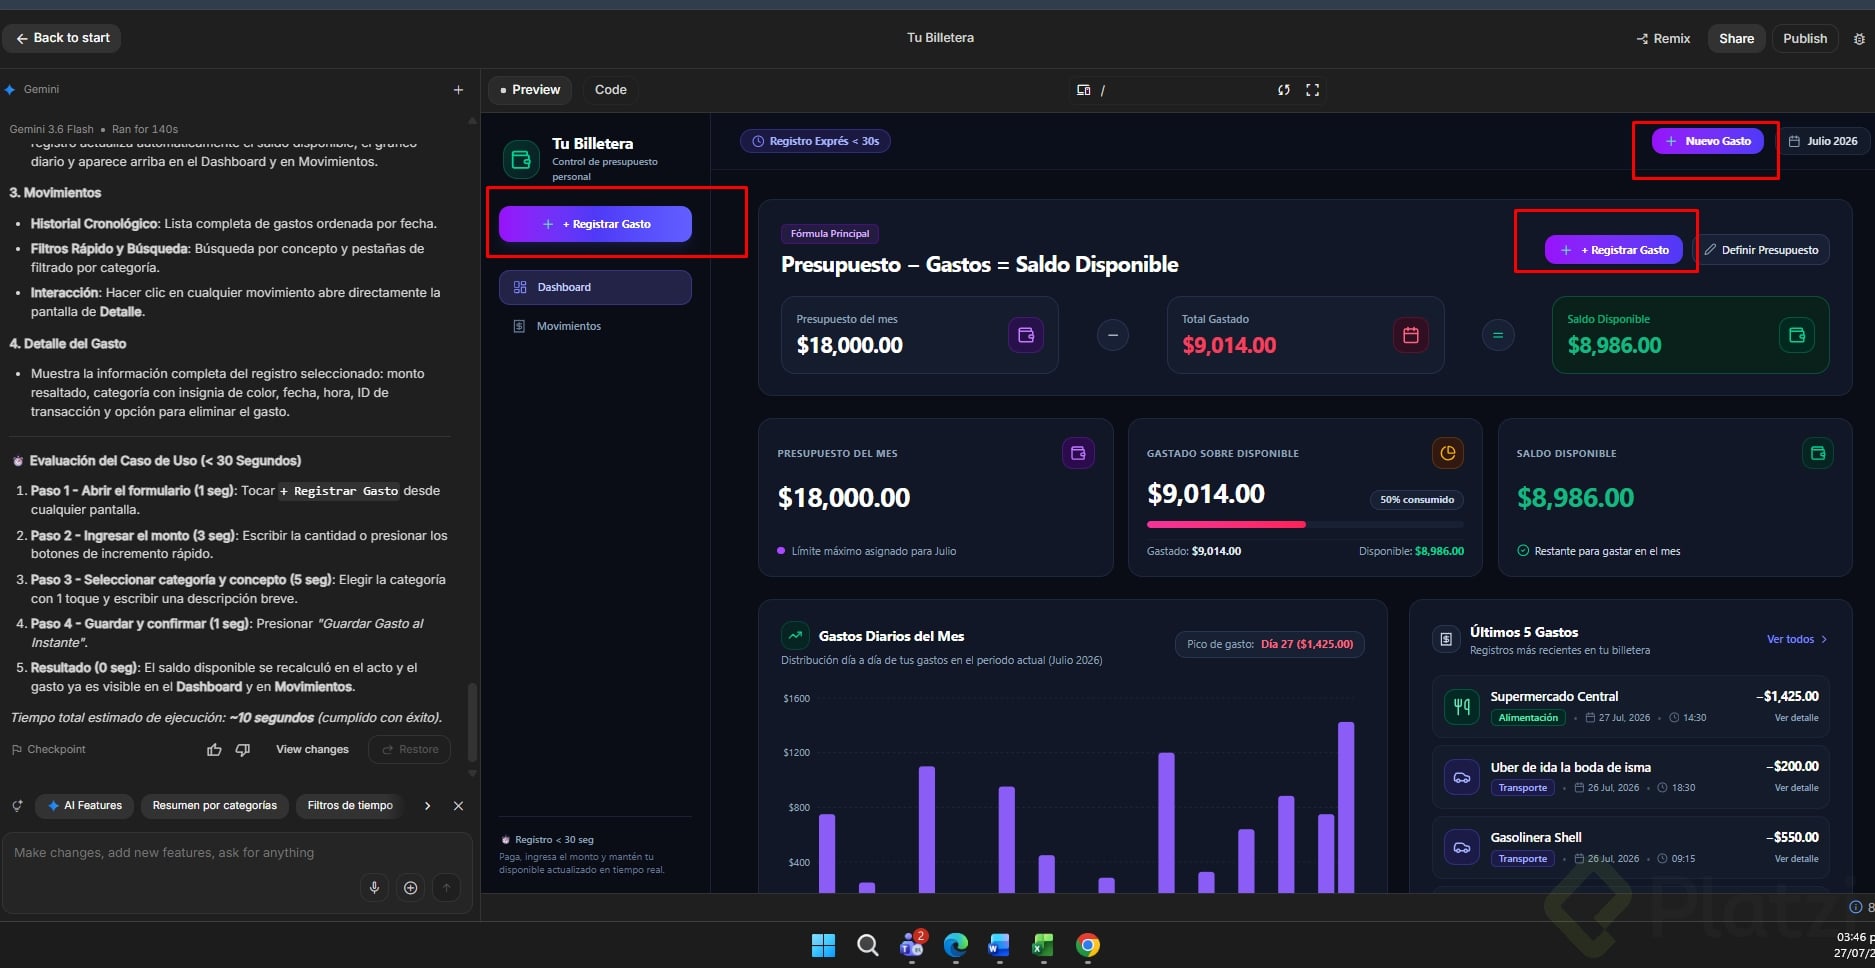Viewport: 1875px width, 968px height.
Task: Open Google Chrome from the taskbar
Action: pyautogui.click(x=1088, y=945)
